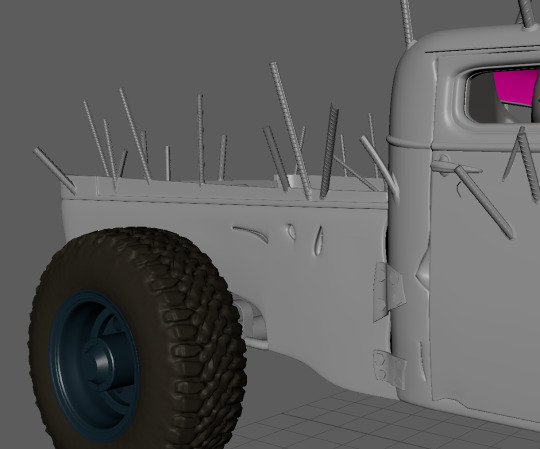Select the dark blue wheel rim
Screen dimensions: 540x449
click(x=94, y=367)
